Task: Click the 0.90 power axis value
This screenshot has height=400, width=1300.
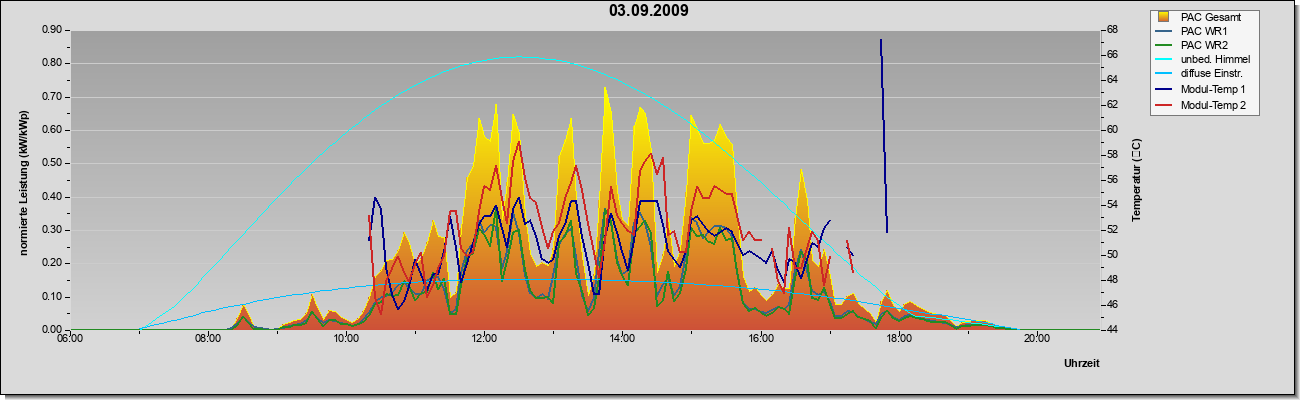Action: [x=51, y=30]
